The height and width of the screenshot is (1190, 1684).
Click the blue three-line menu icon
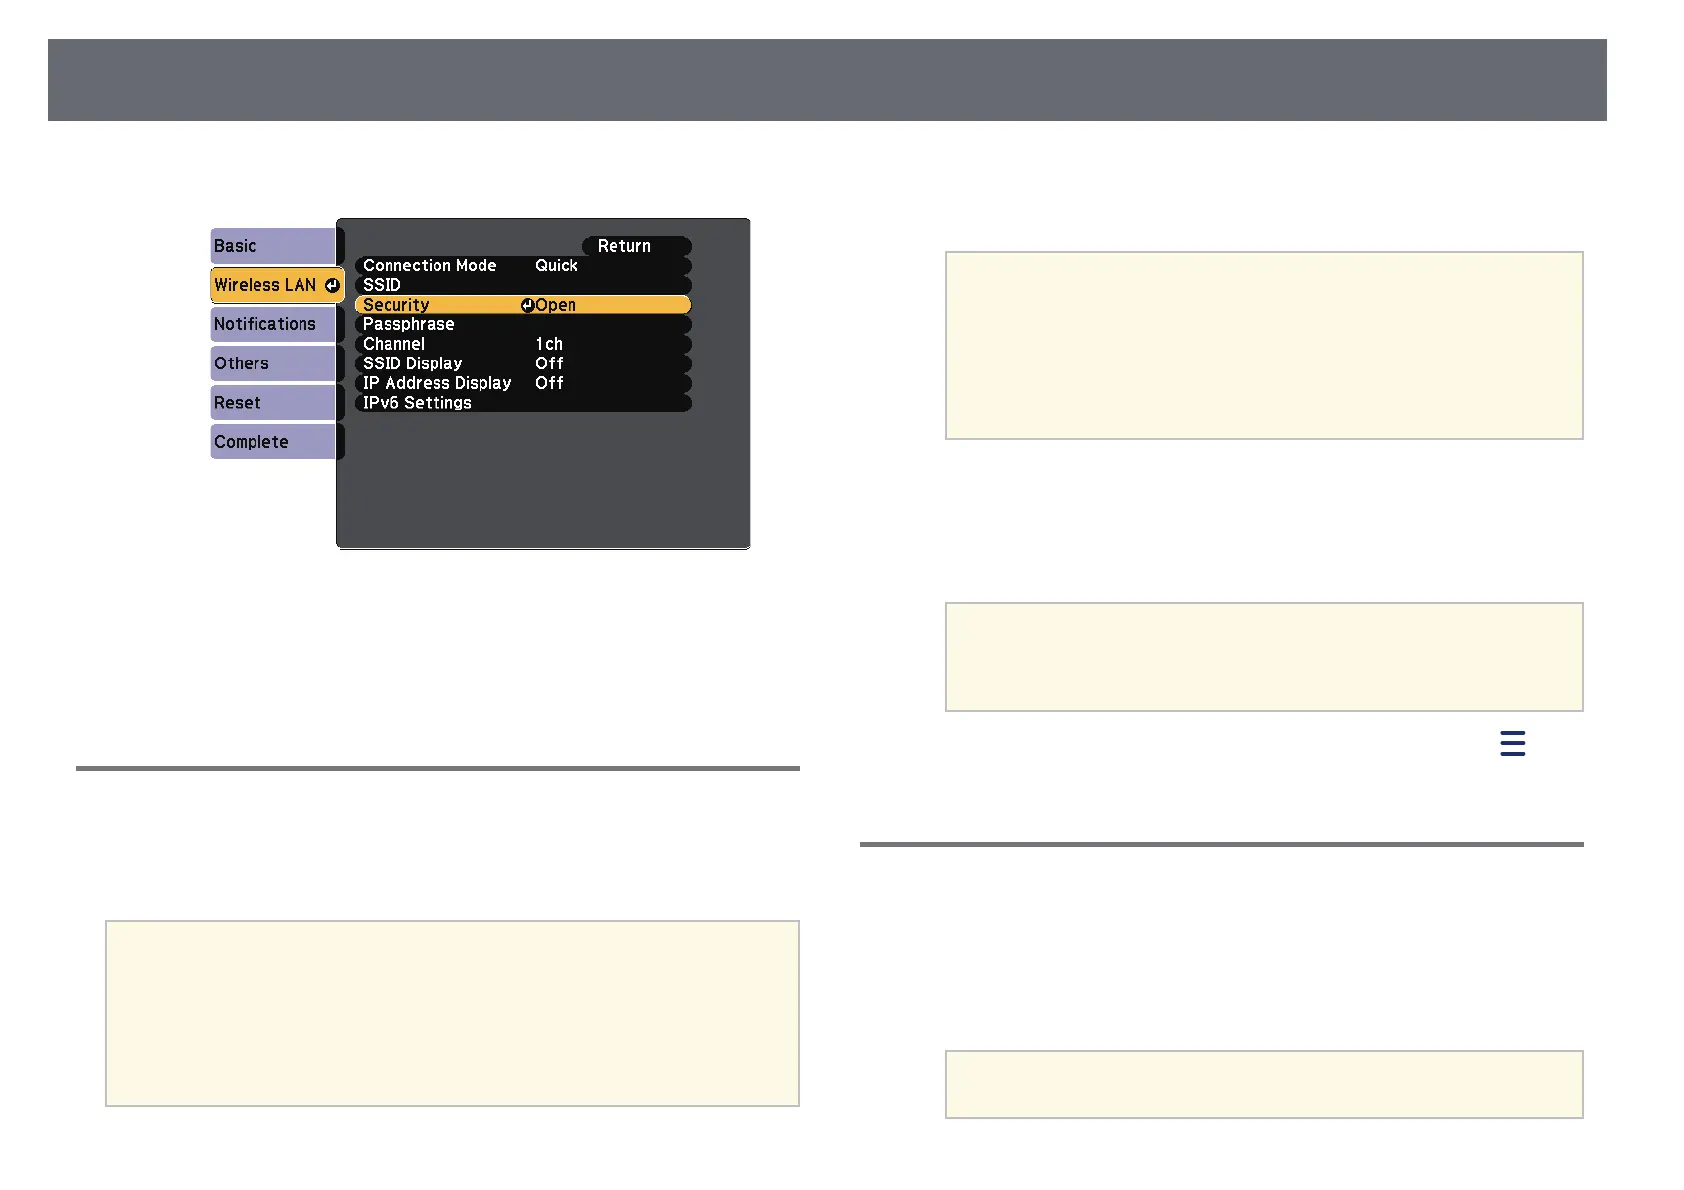click(1512, 743)
